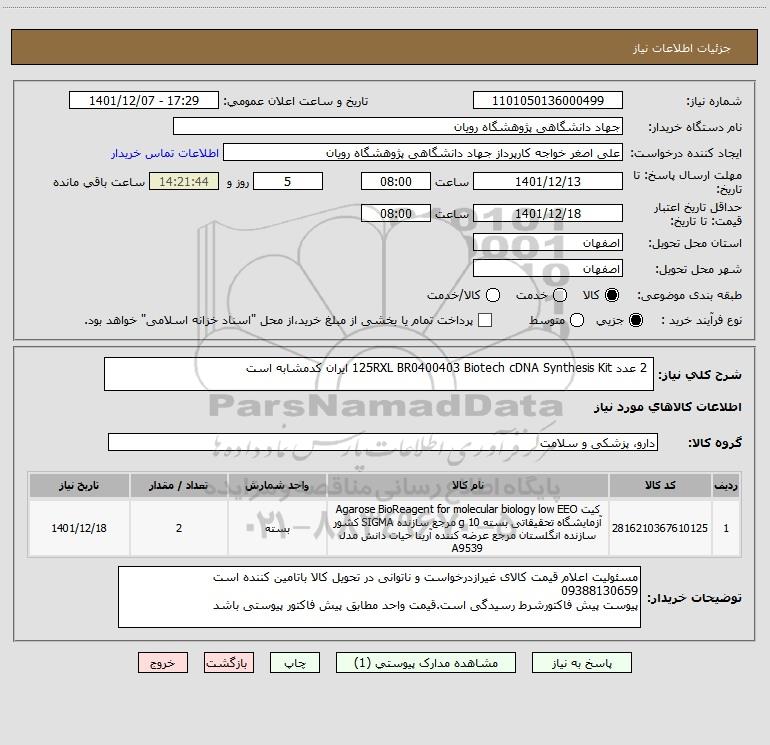Click the Agarose BioReagent product name cell
This screenshot has height=745, width=770.
point(468,528)
